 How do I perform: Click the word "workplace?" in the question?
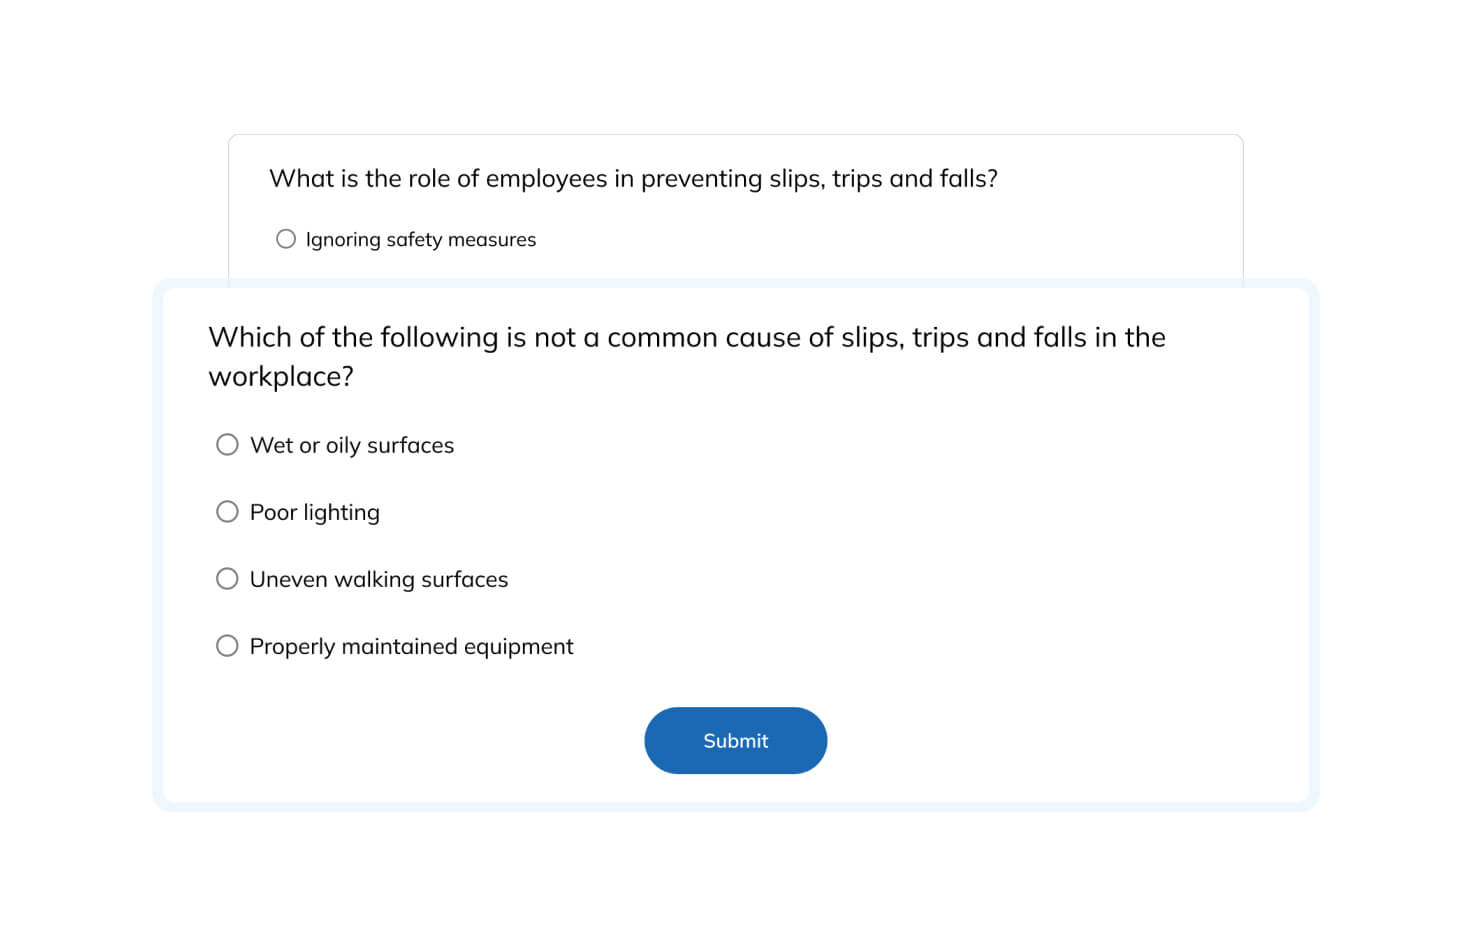tap(281, 377)
